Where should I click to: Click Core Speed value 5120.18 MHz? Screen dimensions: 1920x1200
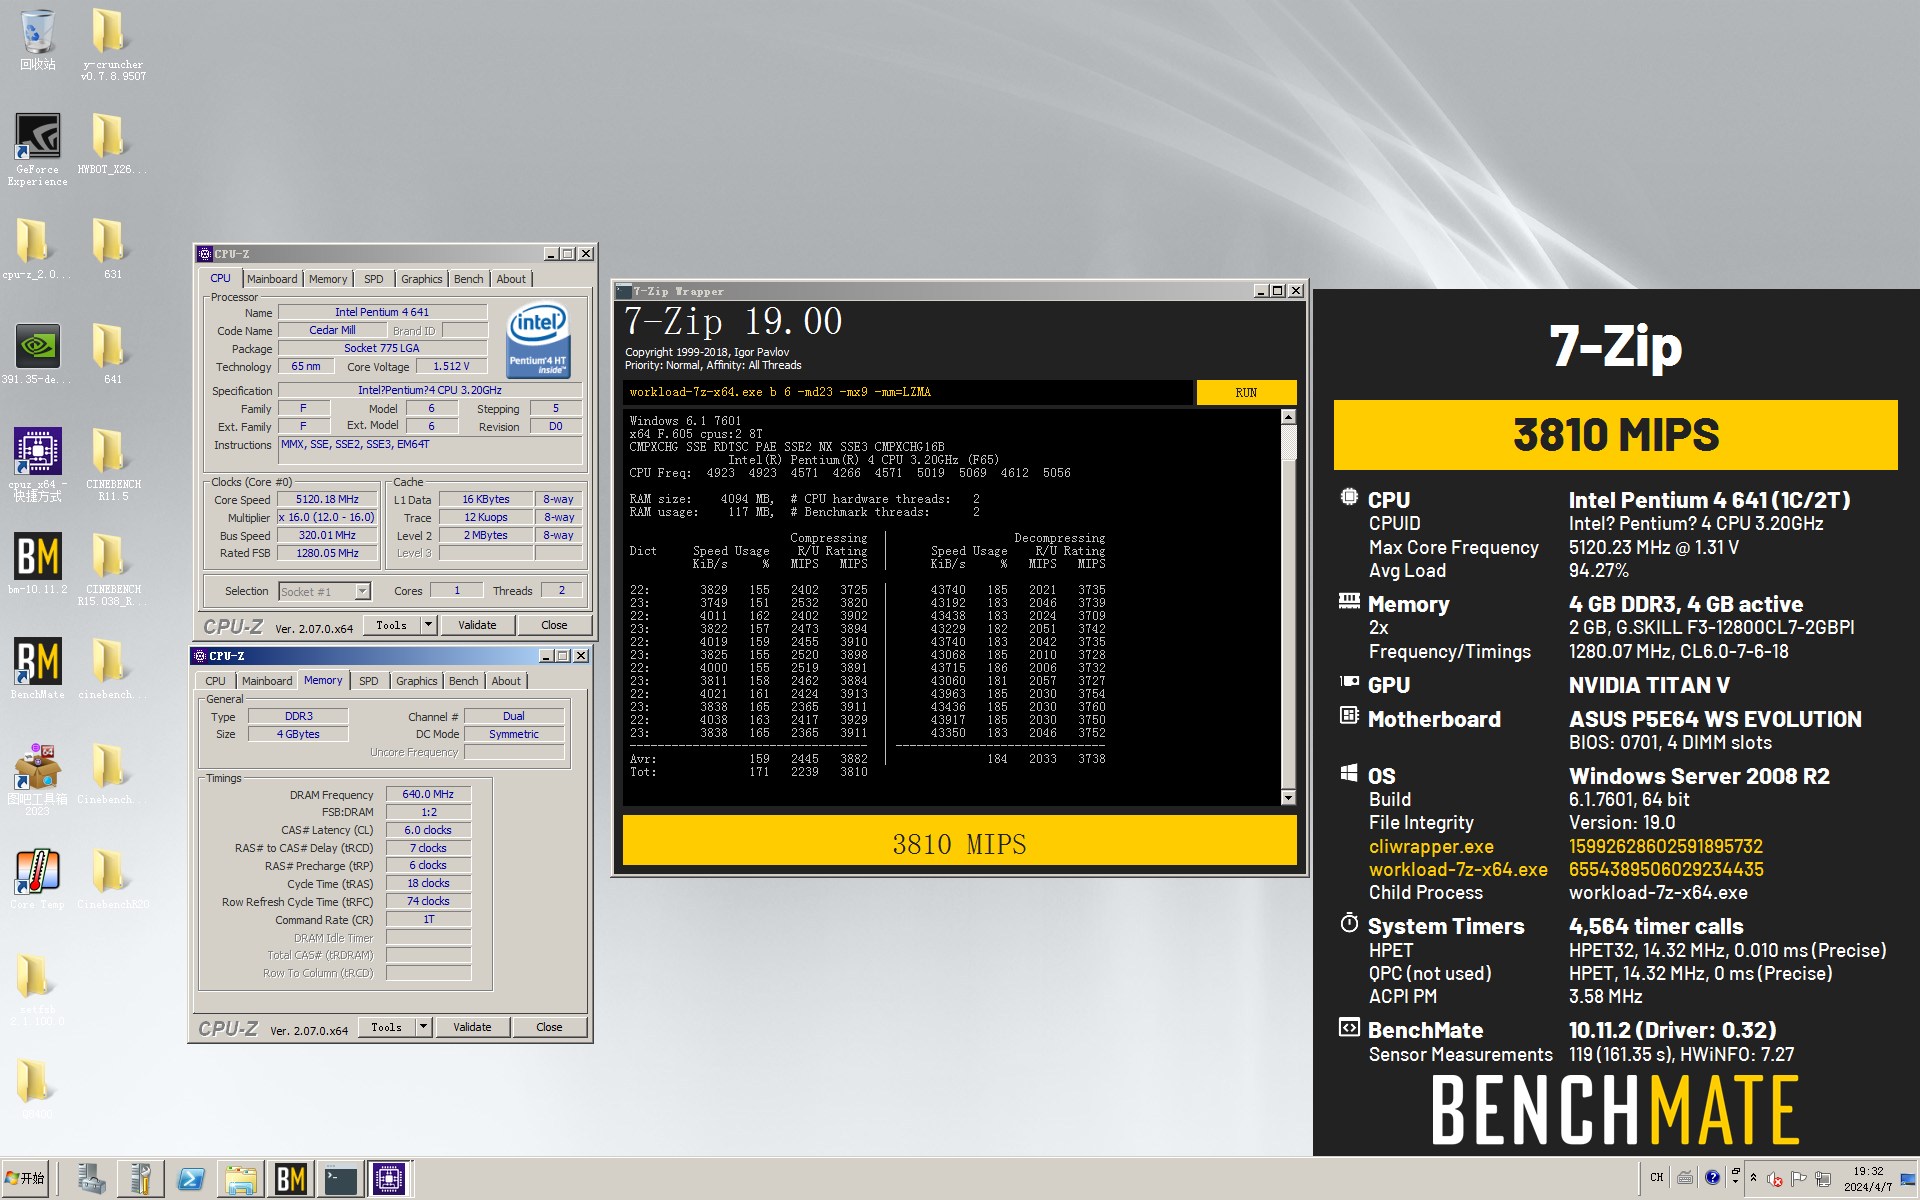(x=328, y=499)
